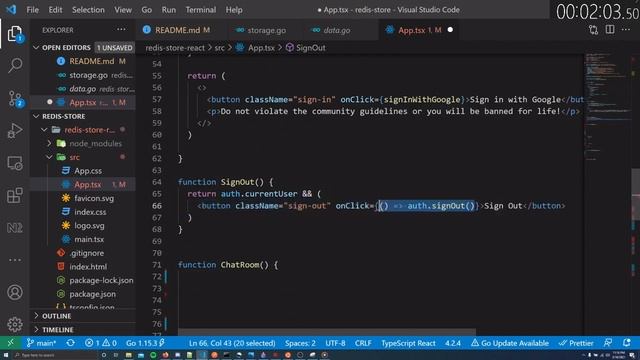Open the Edit menu
Viewport: 640px width, 360px height.
(x=55, y=10)
